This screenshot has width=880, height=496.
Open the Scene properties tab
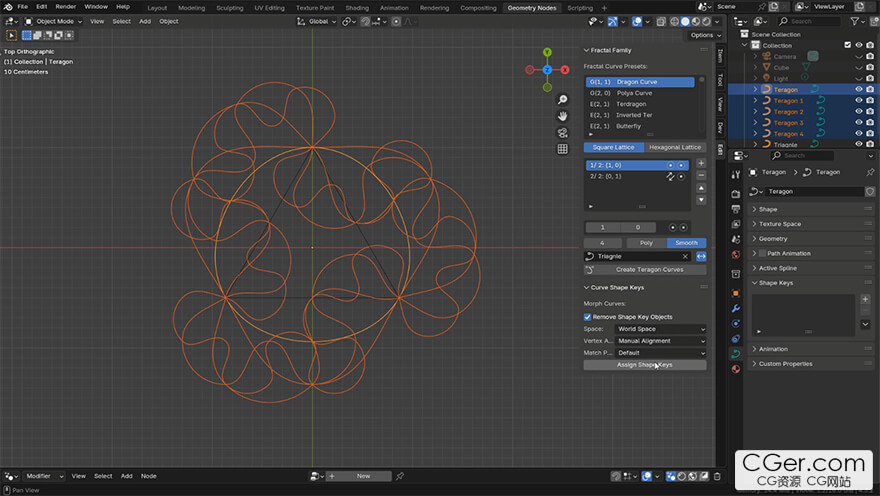coord(736,239)
